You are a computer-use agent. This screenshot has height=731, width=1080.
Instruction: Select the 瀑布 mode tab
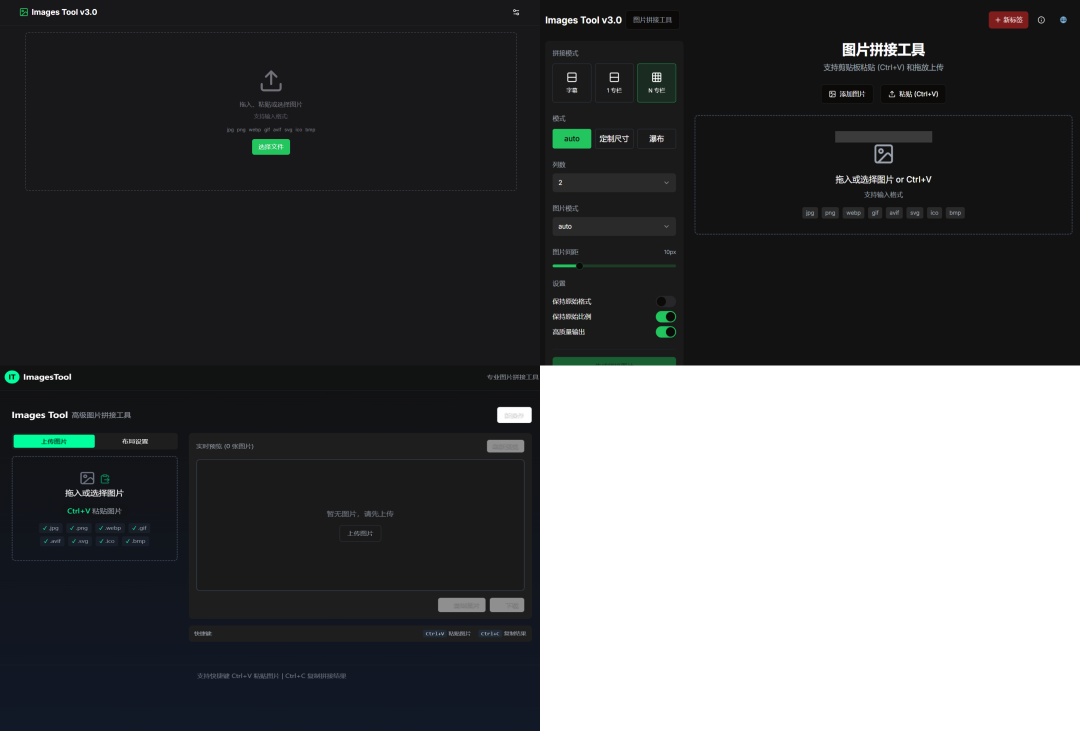tap(656, 138)
